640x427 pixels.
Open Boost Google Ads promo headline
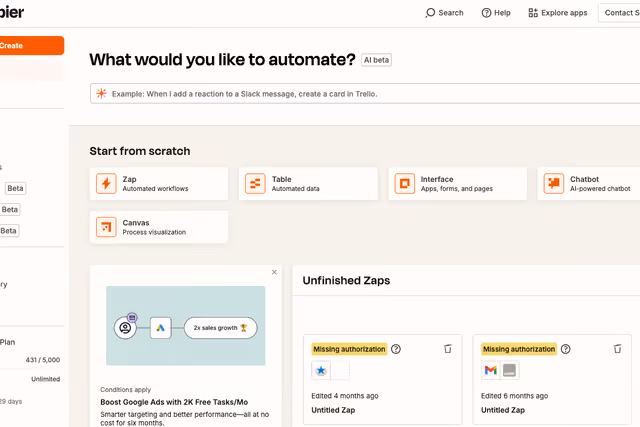[174, 402]
